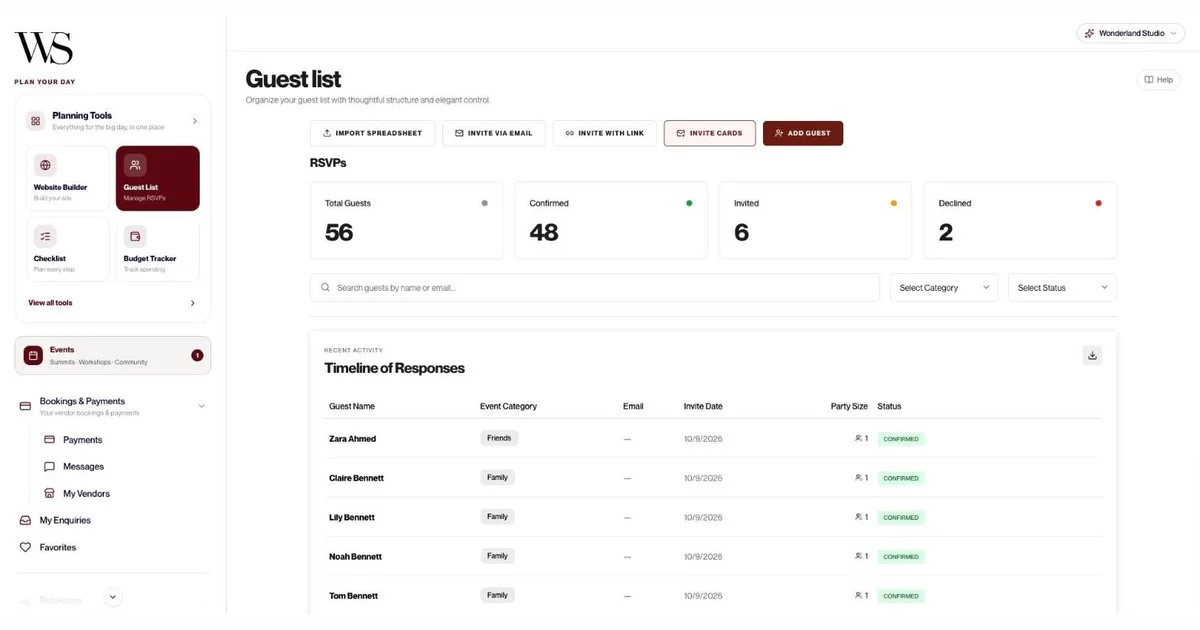Click guest name Noah Bennett
Image resolution: width=1200 pixels, height=630 pixels.
(356, 556)
